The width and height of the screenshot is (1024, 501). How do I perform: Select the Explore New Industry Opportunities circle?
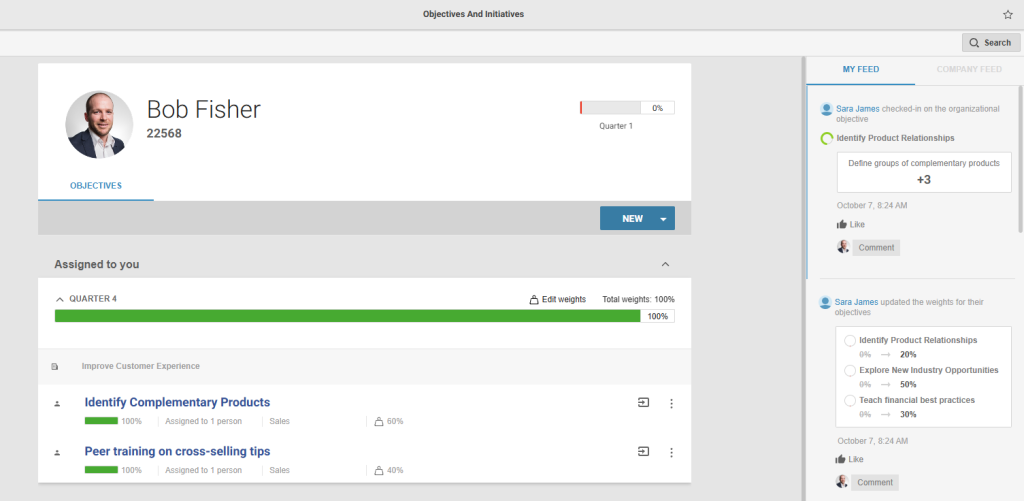[850, 370]
